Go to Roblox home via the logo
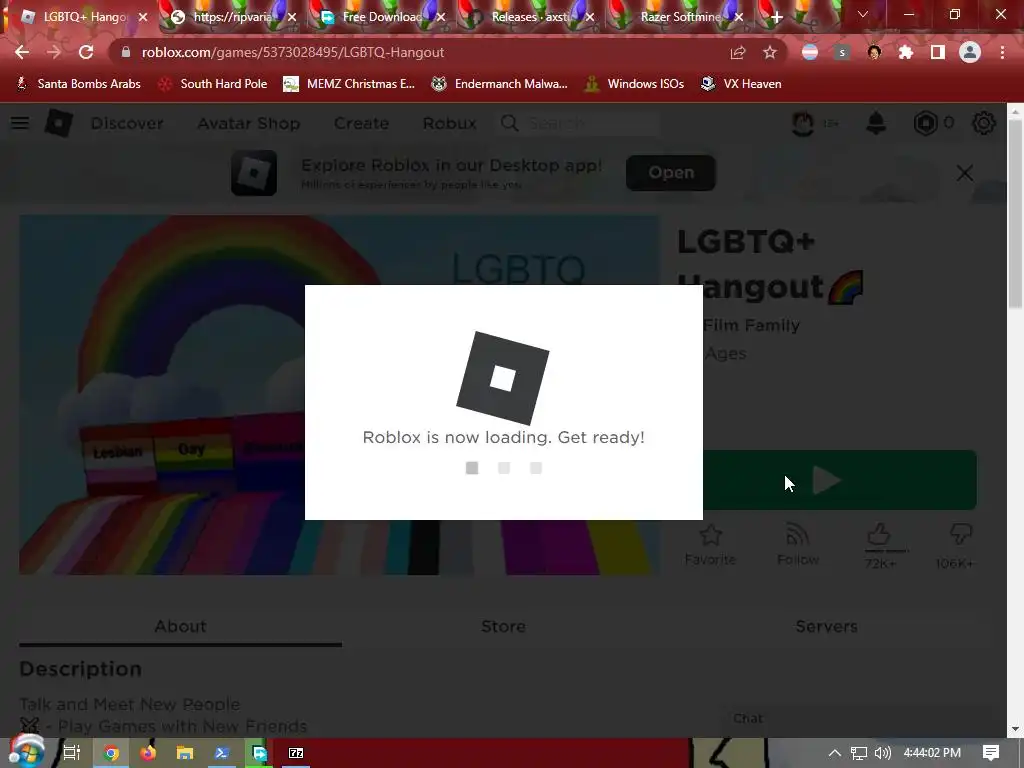This screenshot has height=768, width=1024. [x=58, y=123]
